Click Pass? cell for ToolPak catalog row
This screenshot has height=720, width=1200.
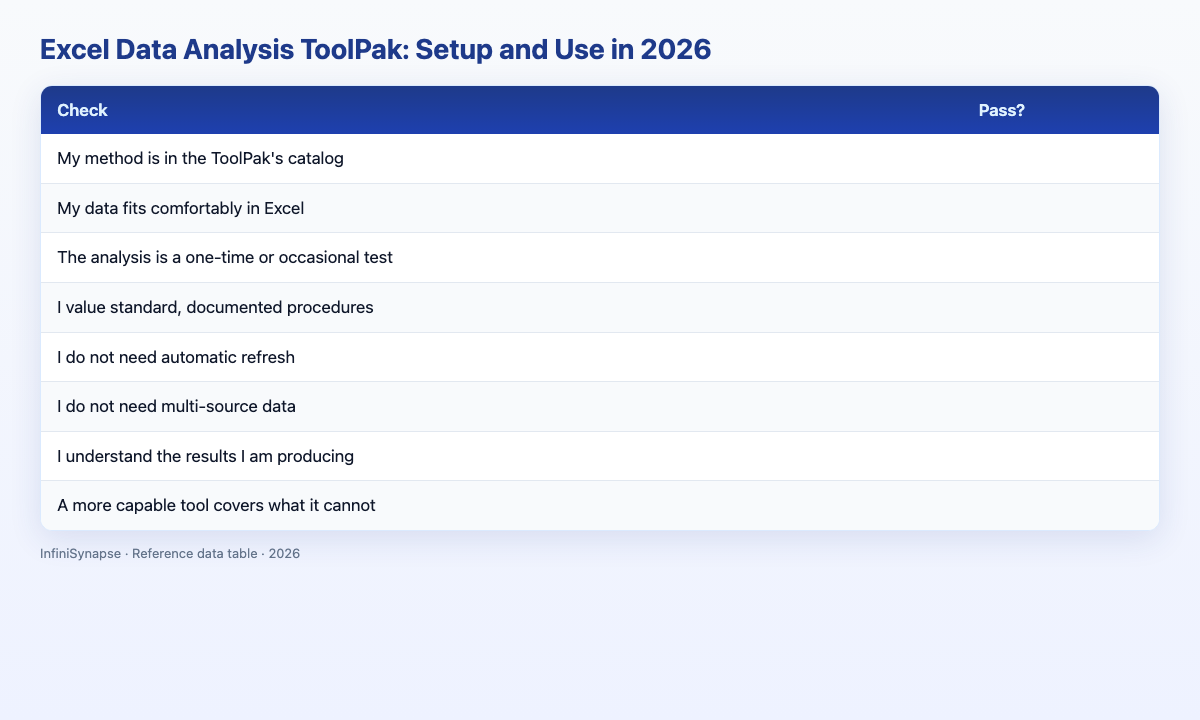(1060, 159)
